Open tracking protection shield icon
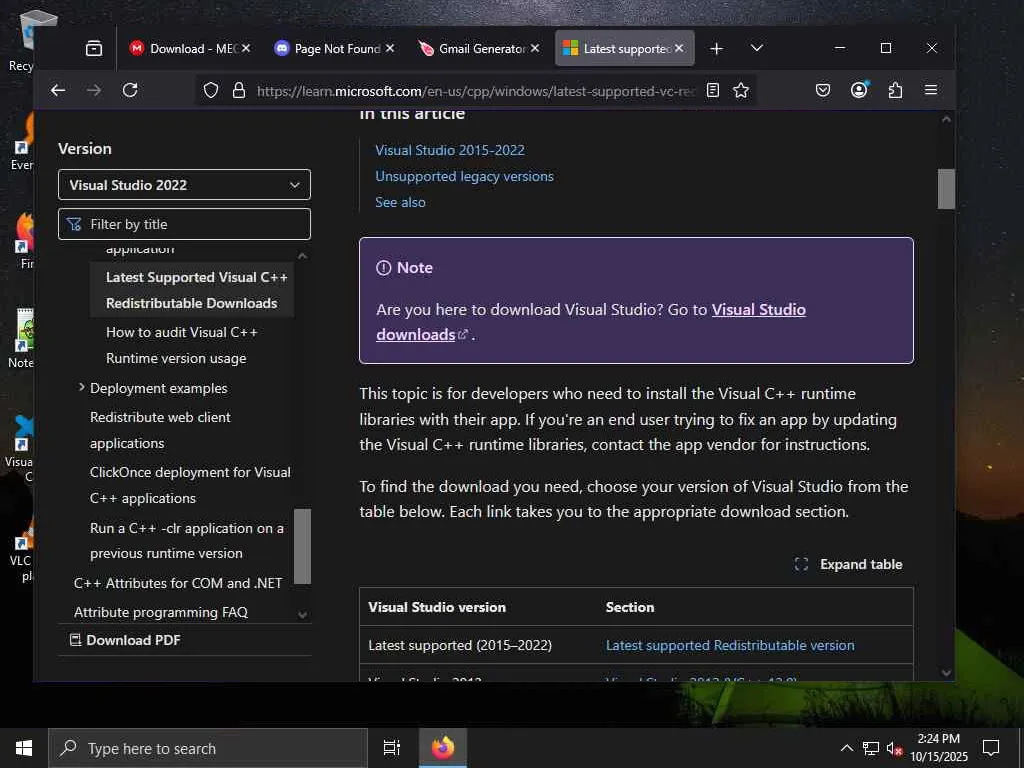This screenshot has height=768, width=1024. (x=210, y=90)
